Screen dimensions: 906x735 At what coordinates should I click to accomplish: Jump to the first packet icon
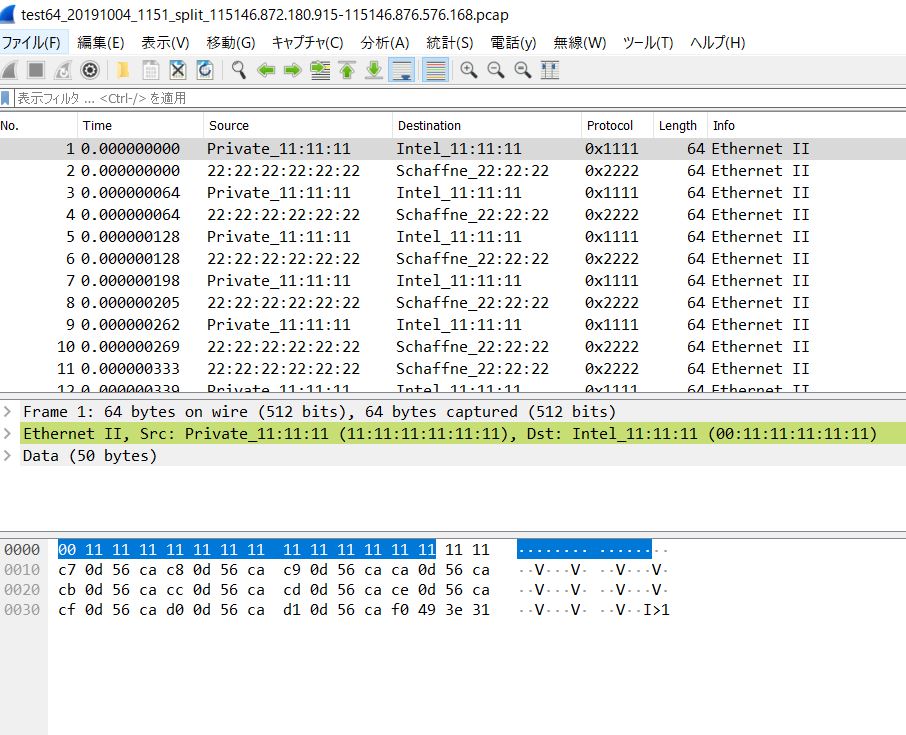pyautogui.click(x=347, y=70)
